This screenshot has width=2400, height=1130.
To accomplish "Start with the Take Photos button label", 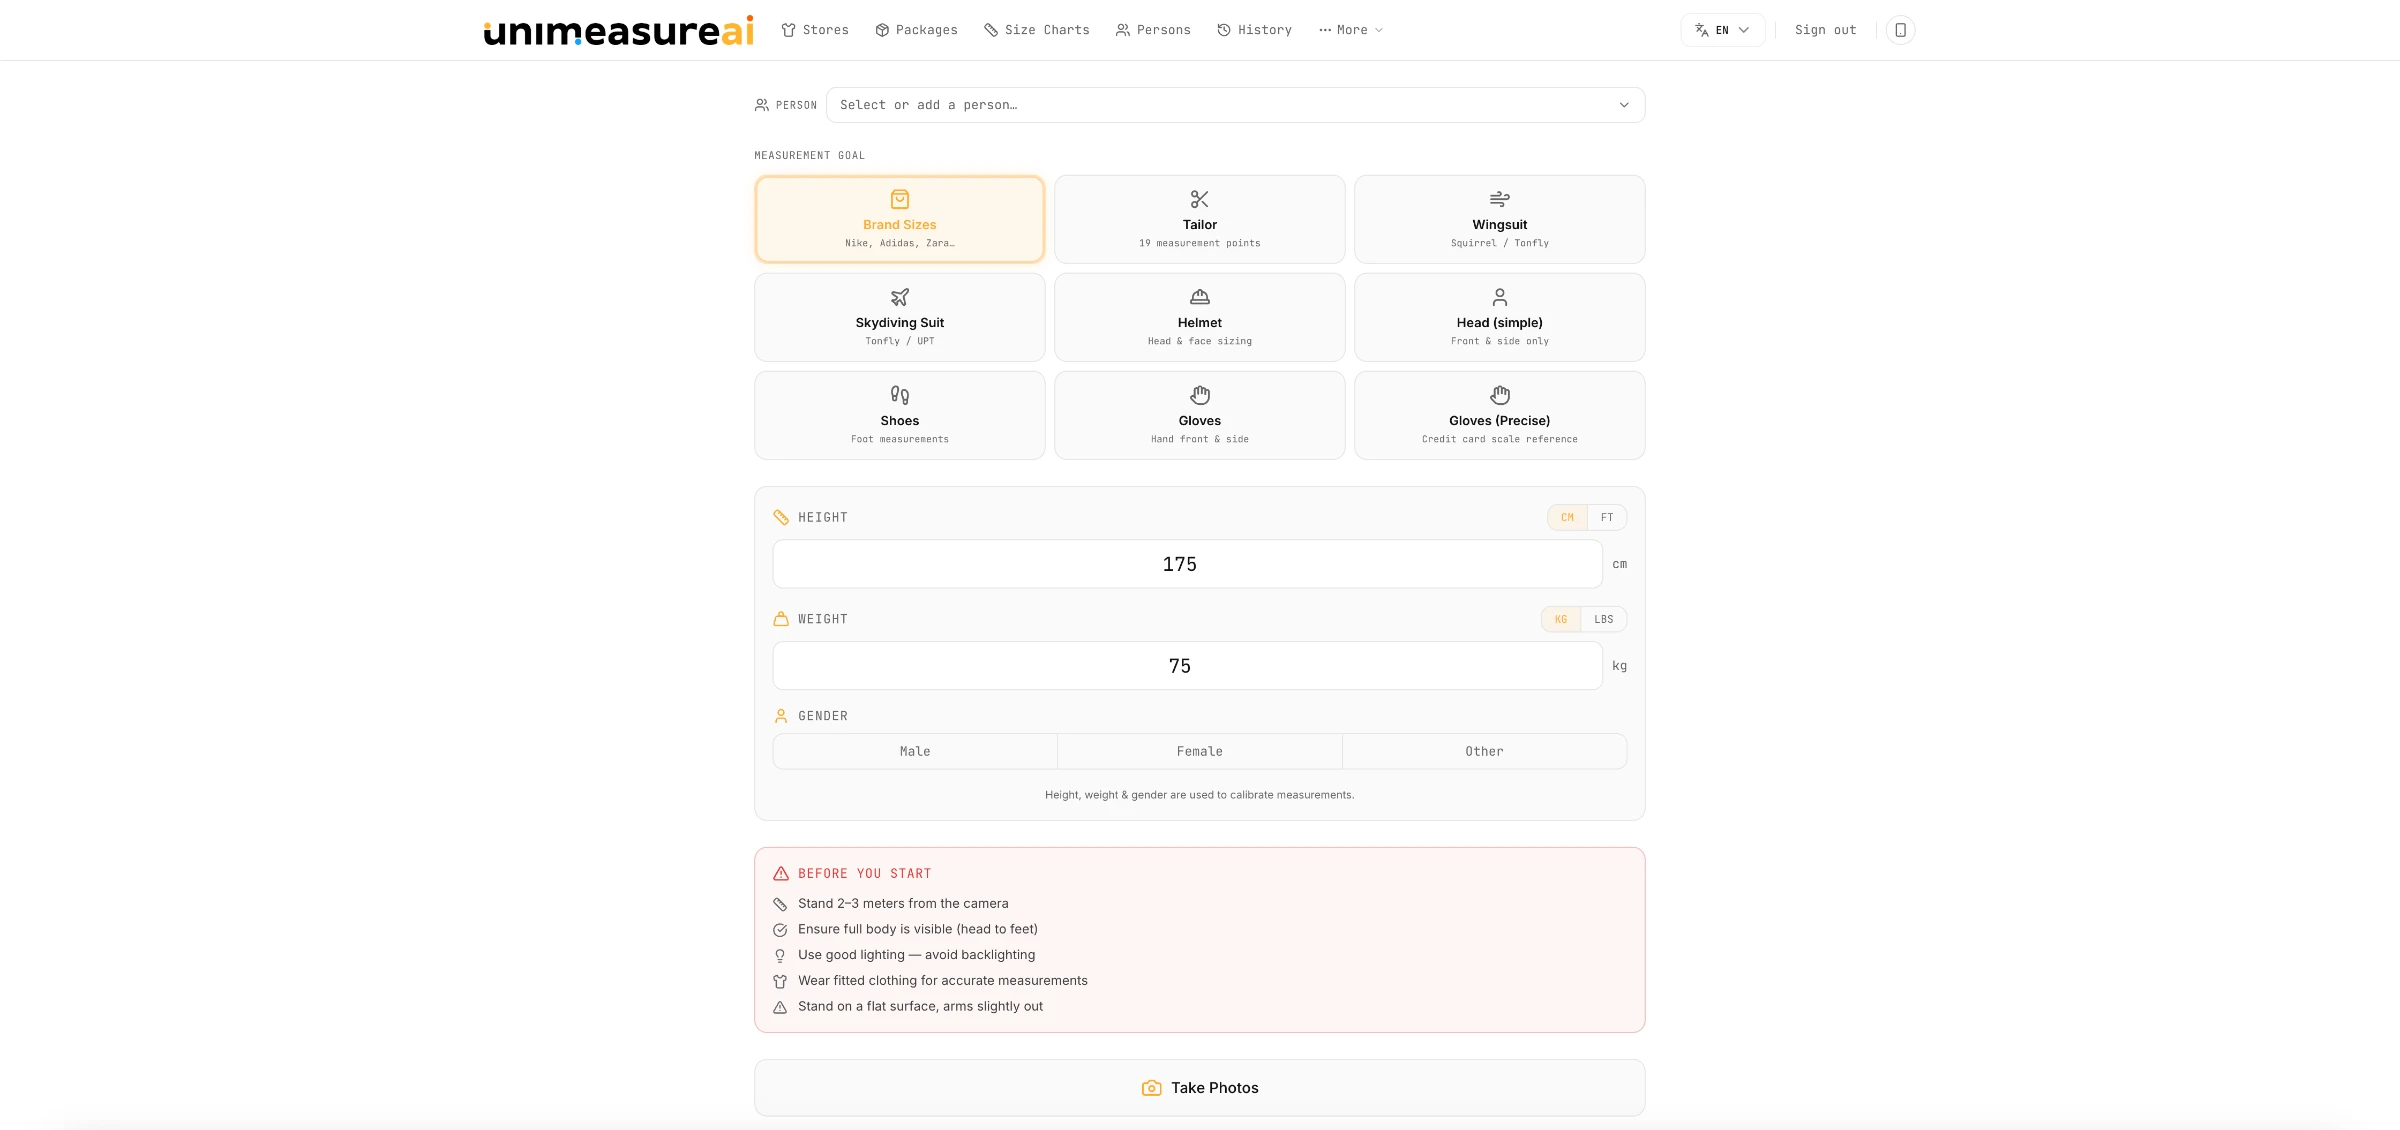I will click(x=1215, y=1088).
